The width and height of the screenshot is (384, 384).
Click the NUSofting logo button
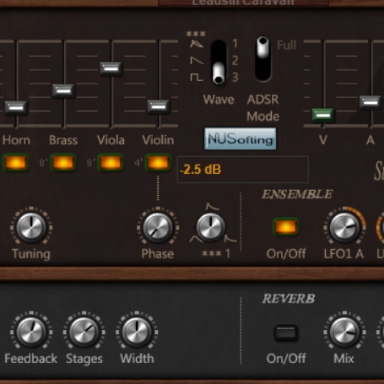(x=240, y=139)
